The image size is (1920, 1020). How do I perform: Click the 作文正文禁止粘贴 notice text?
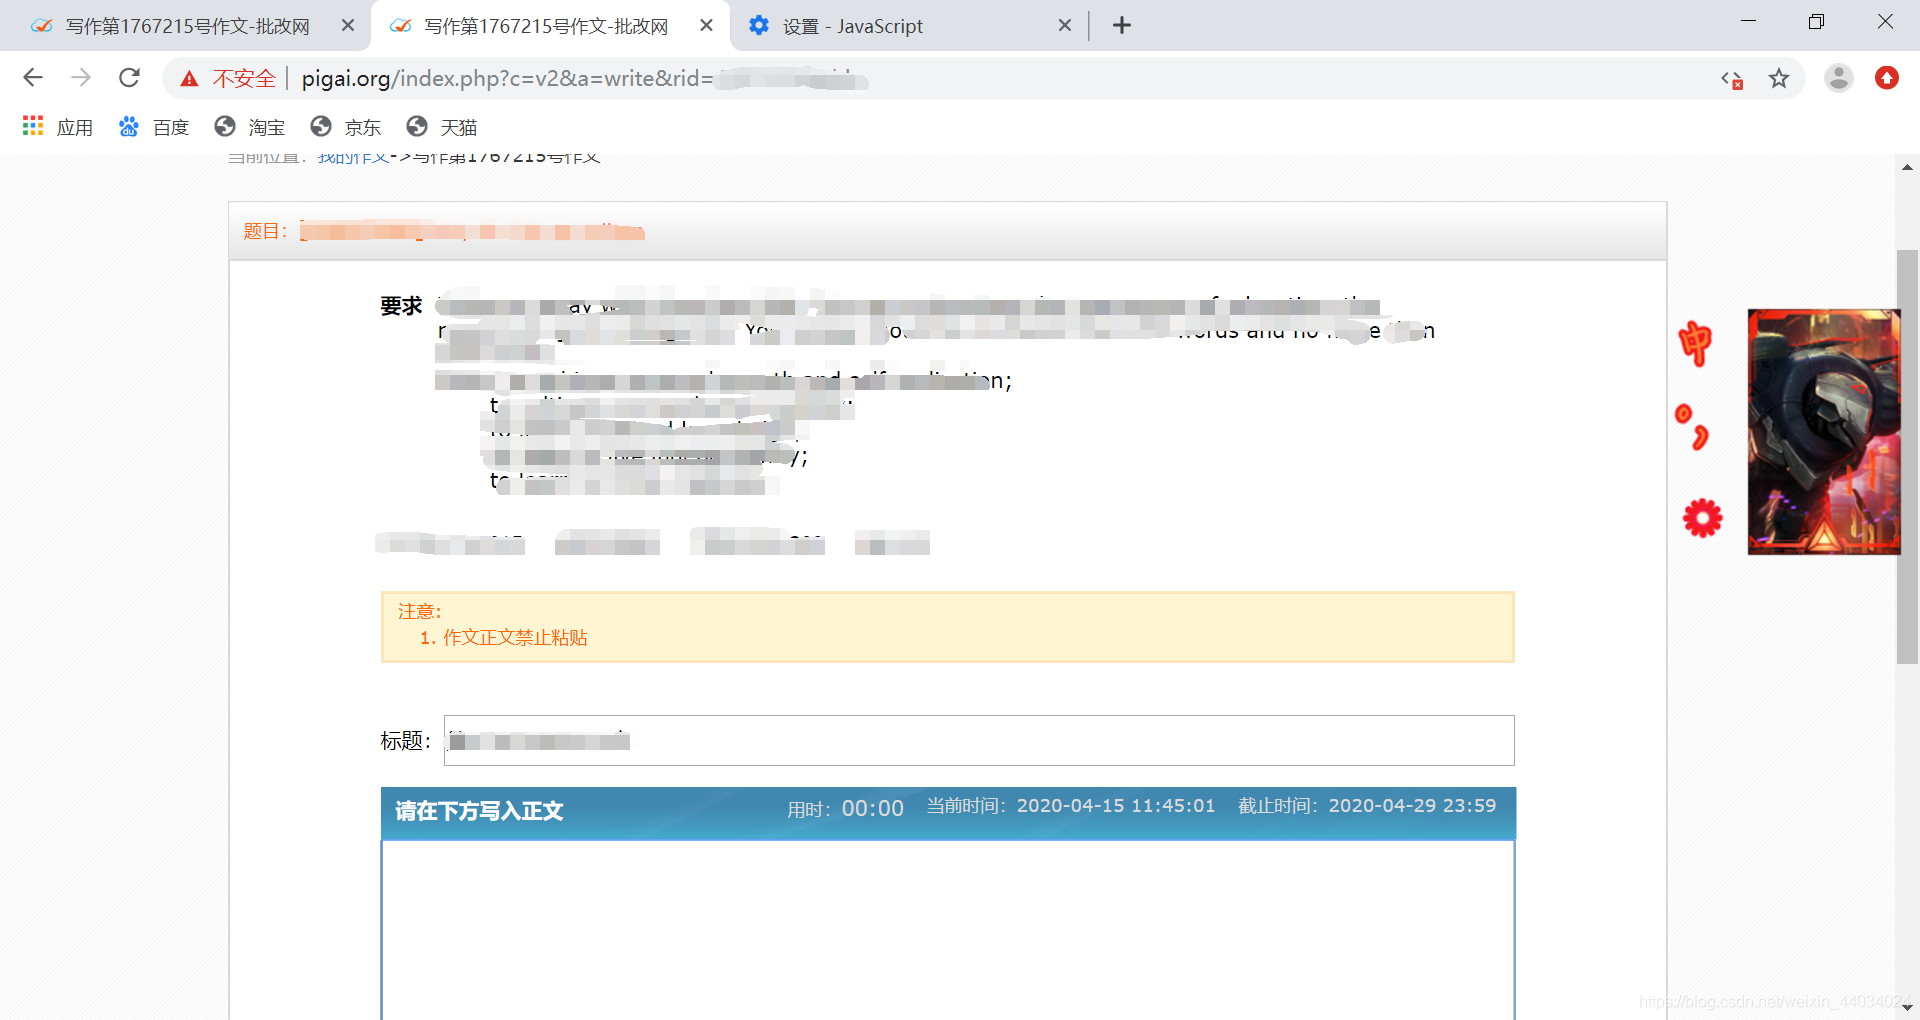(x=514, y=638)
